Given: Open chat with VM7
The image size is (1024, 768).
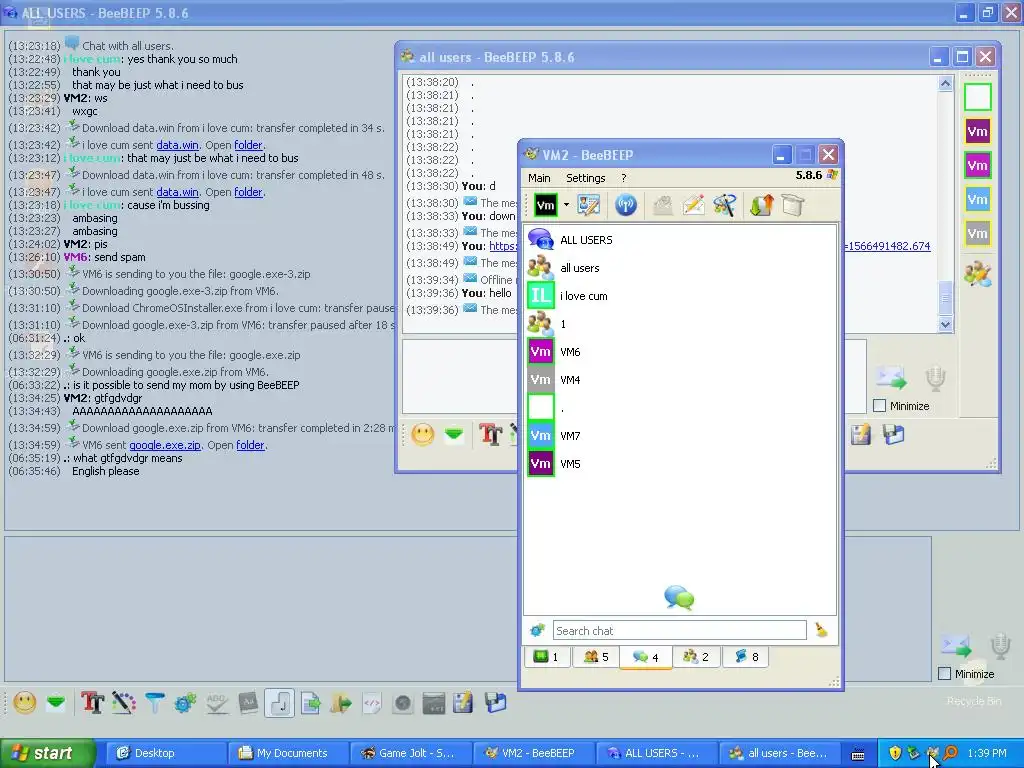Looking at the screenshot, I should point(680,436).
